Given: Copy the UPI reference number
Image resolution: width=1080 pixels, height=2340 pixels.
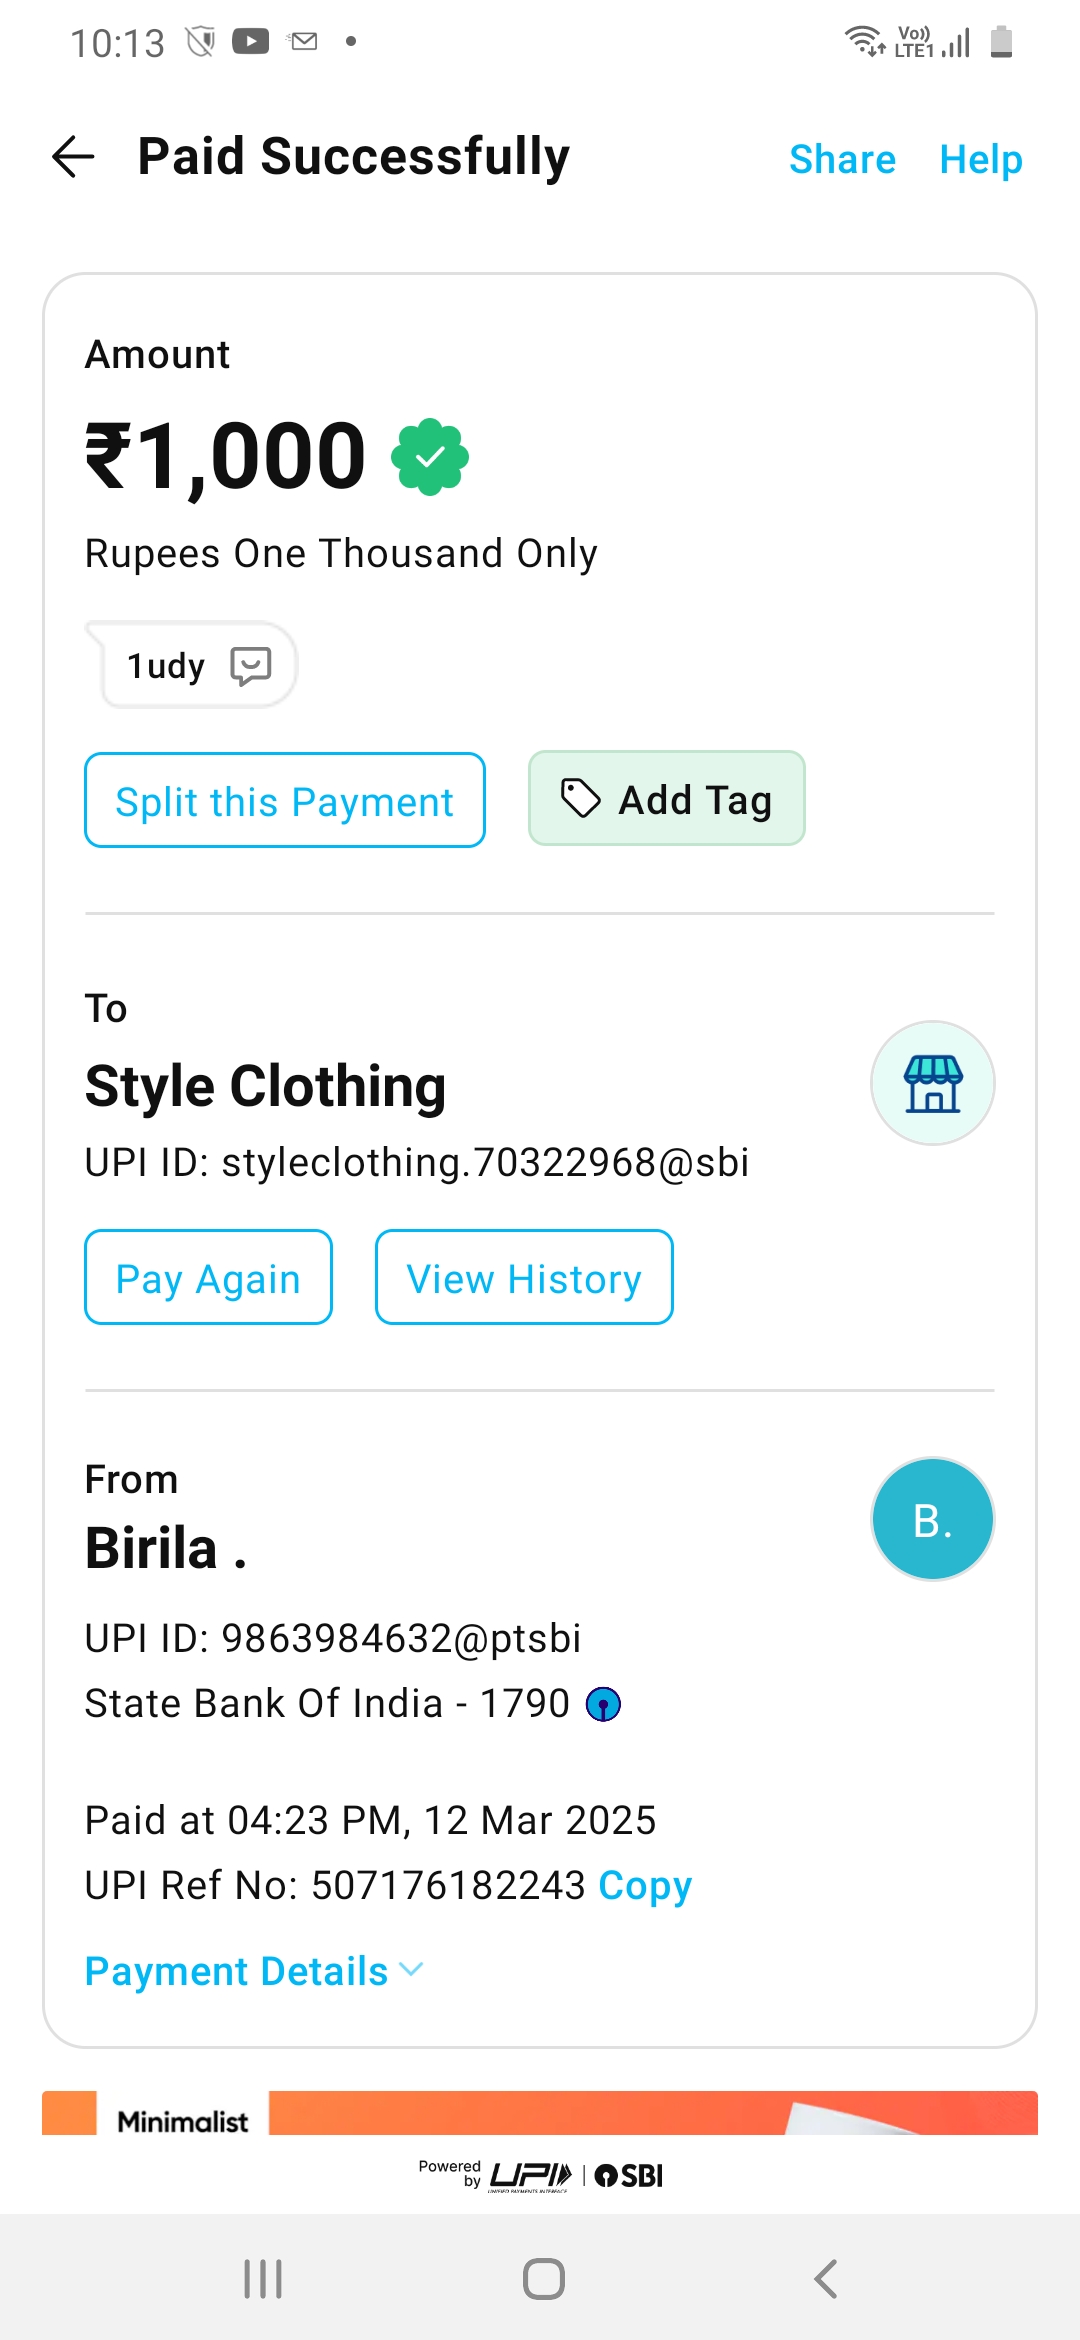Looking at the screenshot, I should (645, 1885).
